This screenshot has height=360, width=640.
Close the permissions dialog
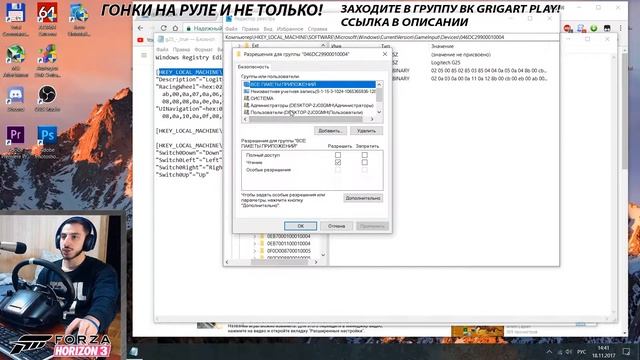click(x=384, y=54)
